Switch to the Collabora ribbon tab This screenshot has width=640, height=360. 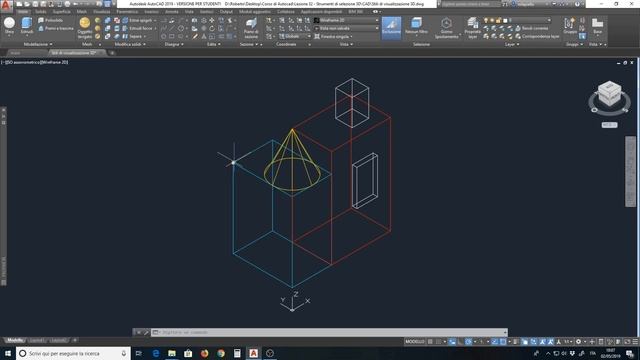coord(286,12)
